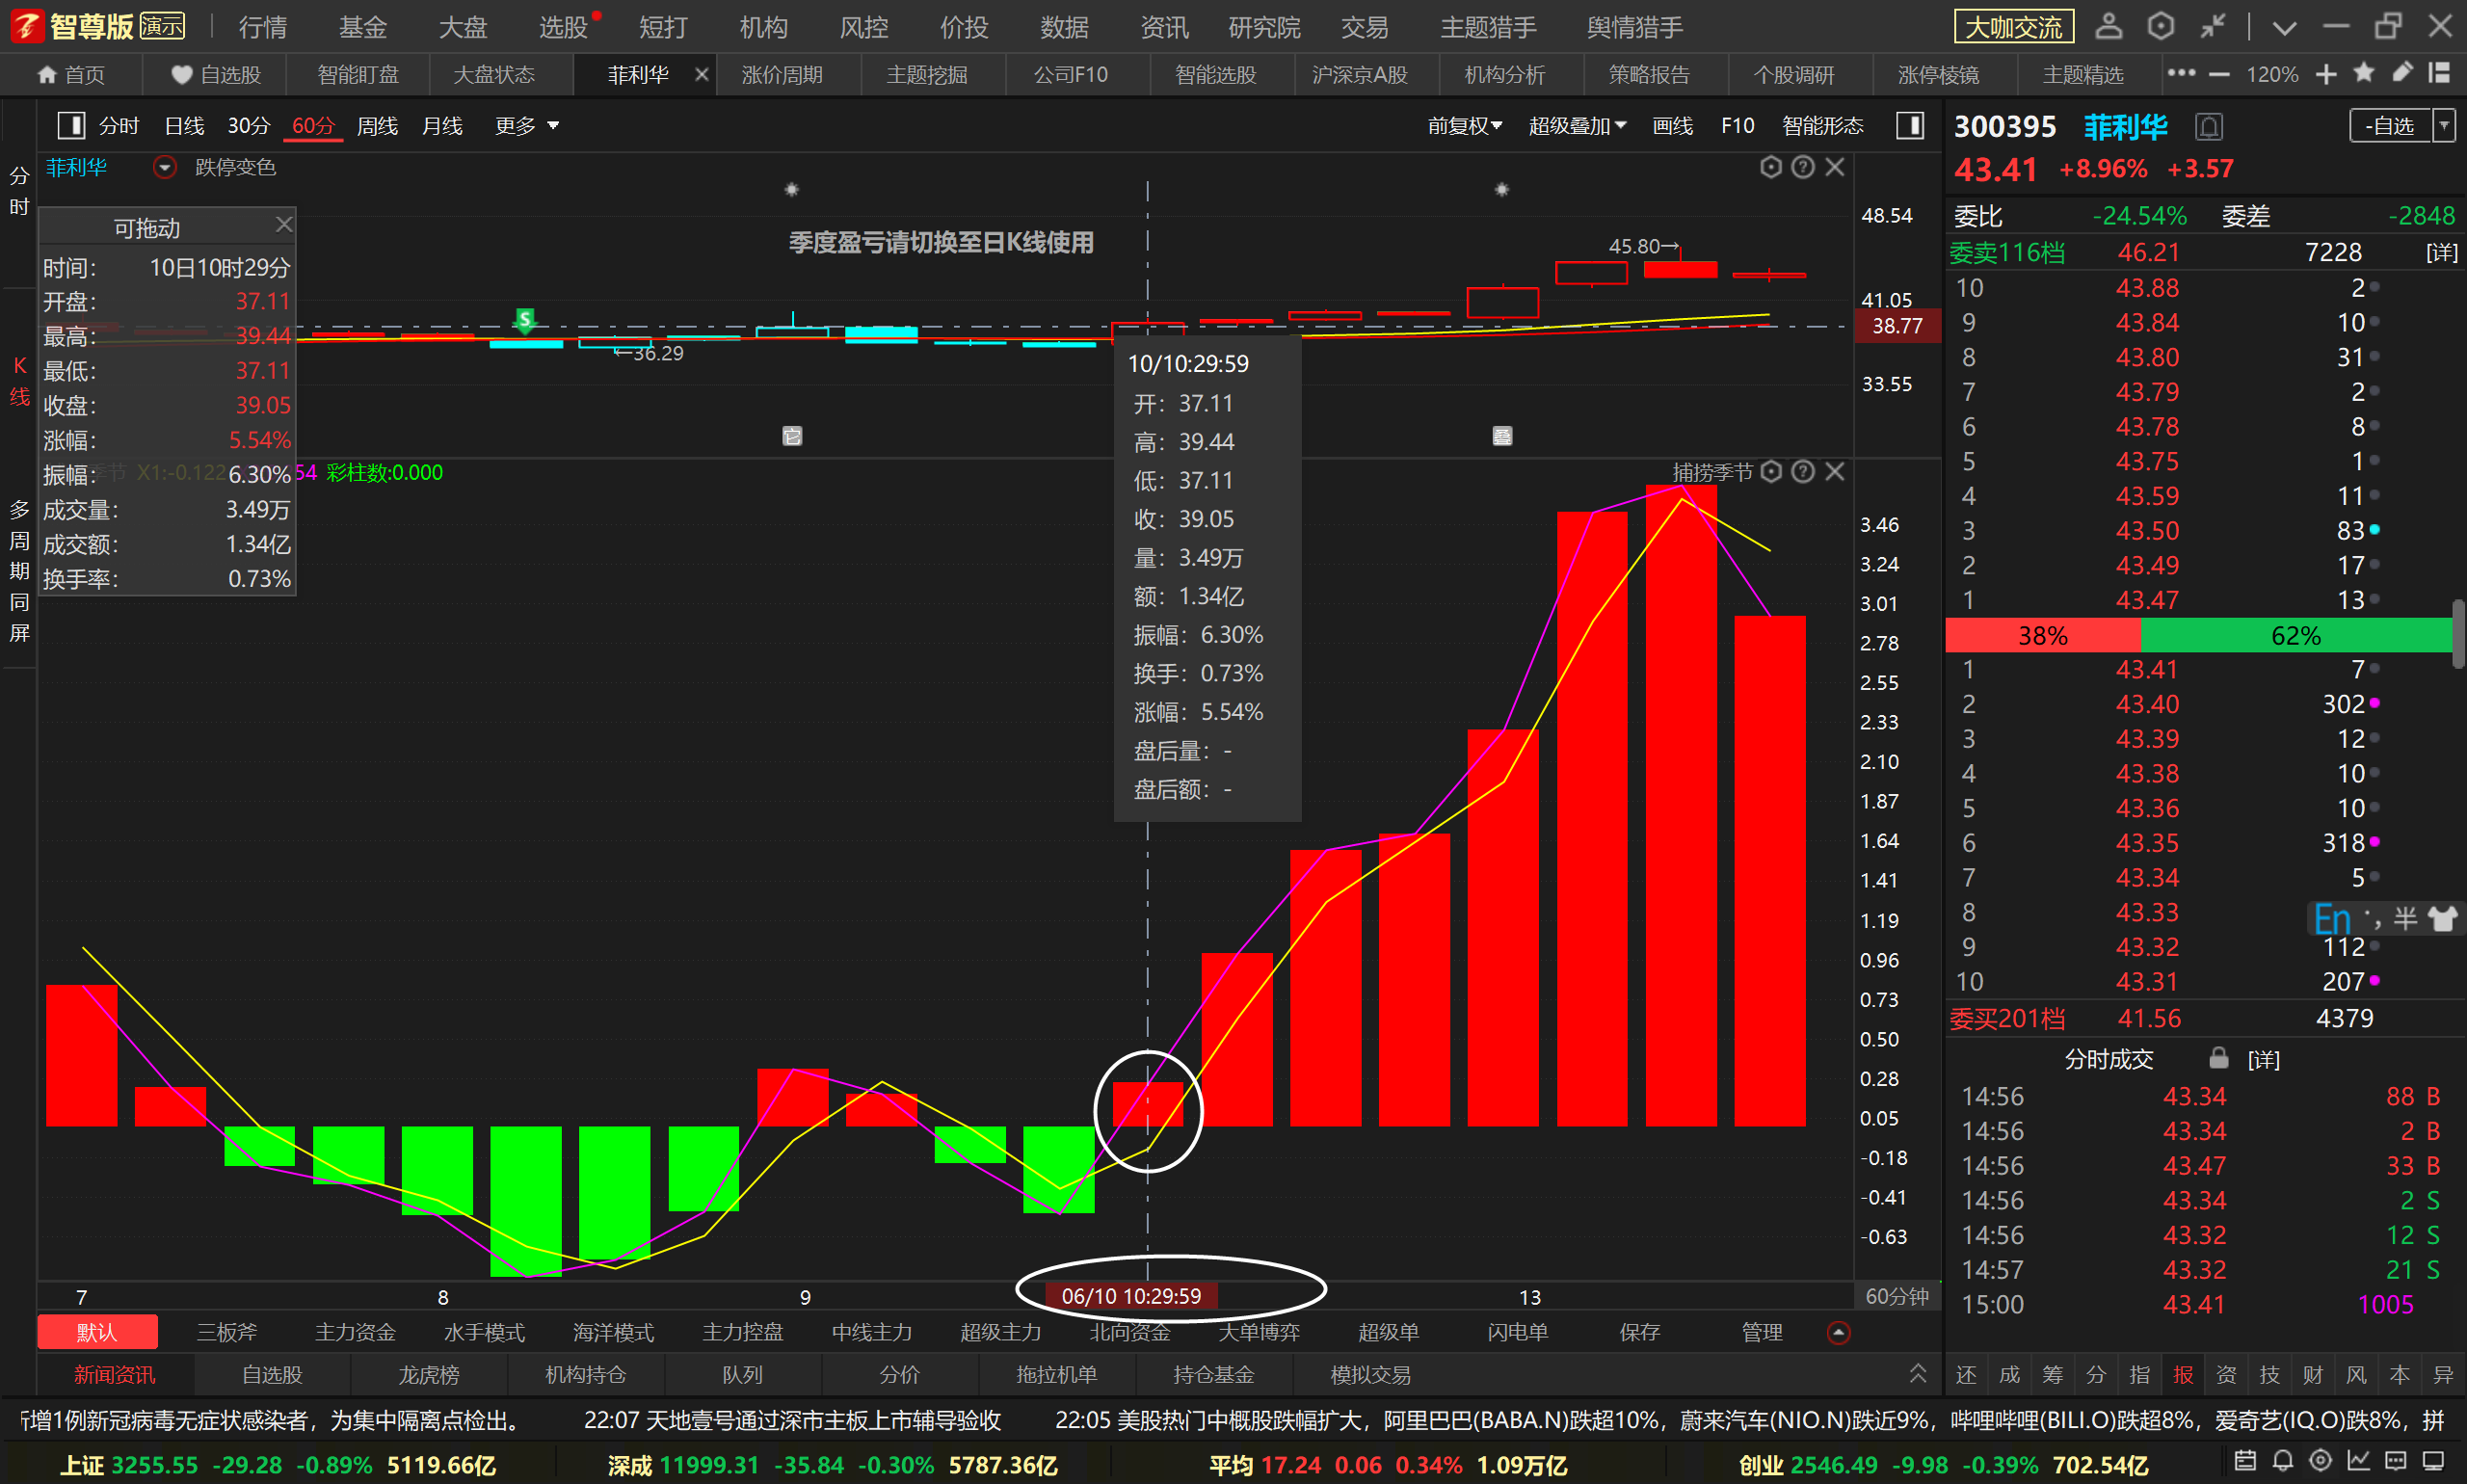Click the pencil edit icon in tab bar
This screenshot has width=2467, height=1484.
[x=2401, y=73]
